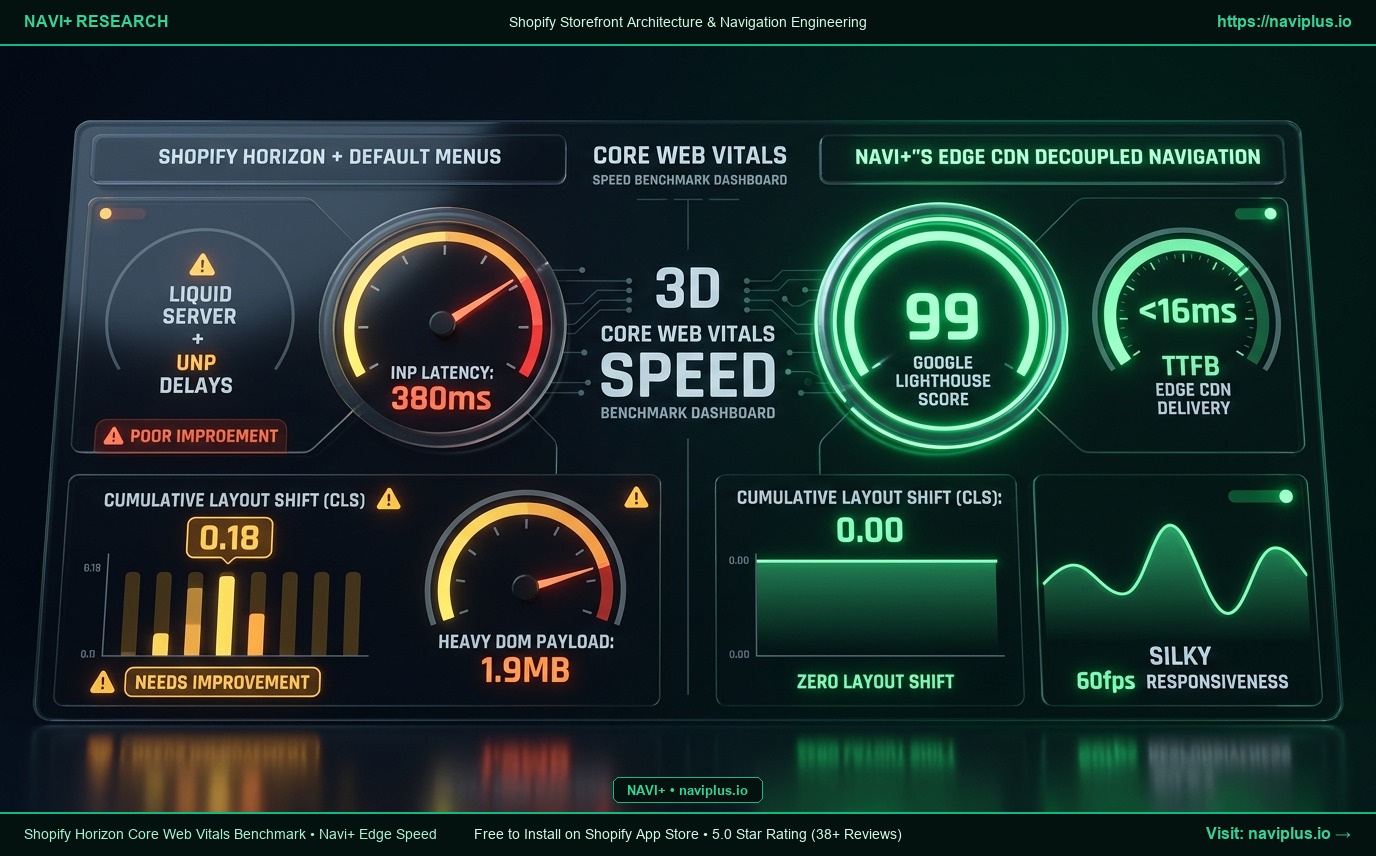Click the POOR IMPROEMENT red badge

coord(191,436)
